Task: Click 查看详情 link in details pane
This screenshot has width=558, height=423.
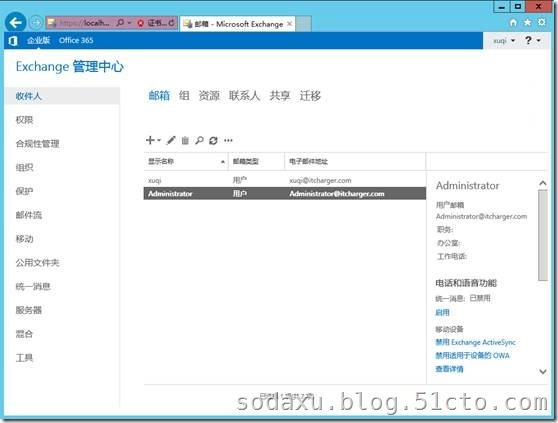Action: coord(449,369)
